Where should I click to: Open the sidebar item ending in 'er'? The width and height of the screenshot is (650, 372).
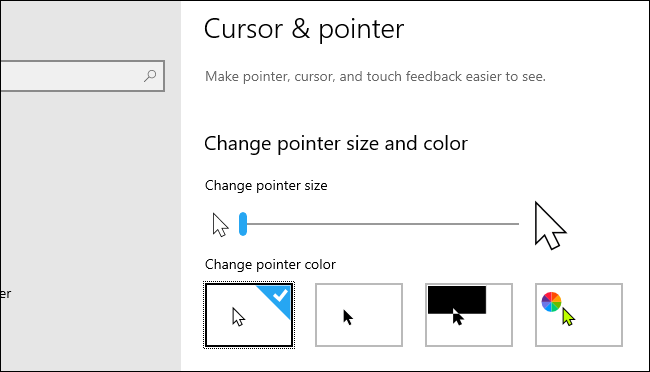(x=5, y=294)
